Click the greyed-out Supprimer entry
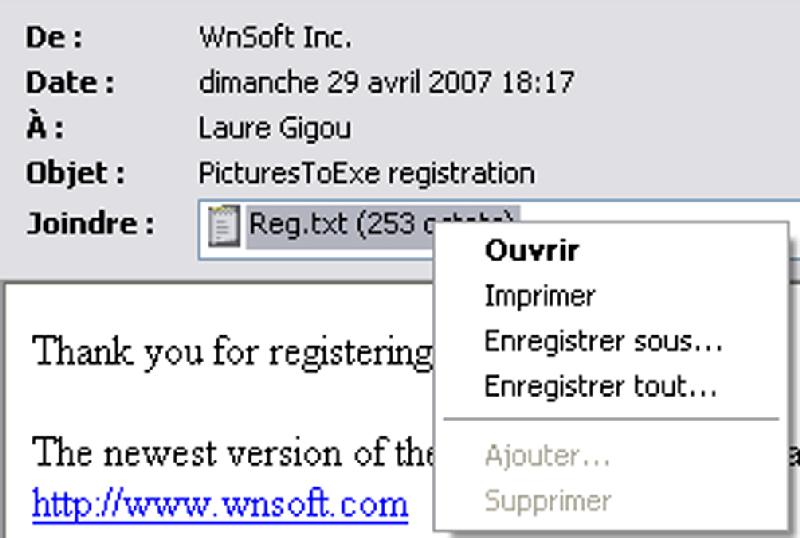 coord(547,501)
